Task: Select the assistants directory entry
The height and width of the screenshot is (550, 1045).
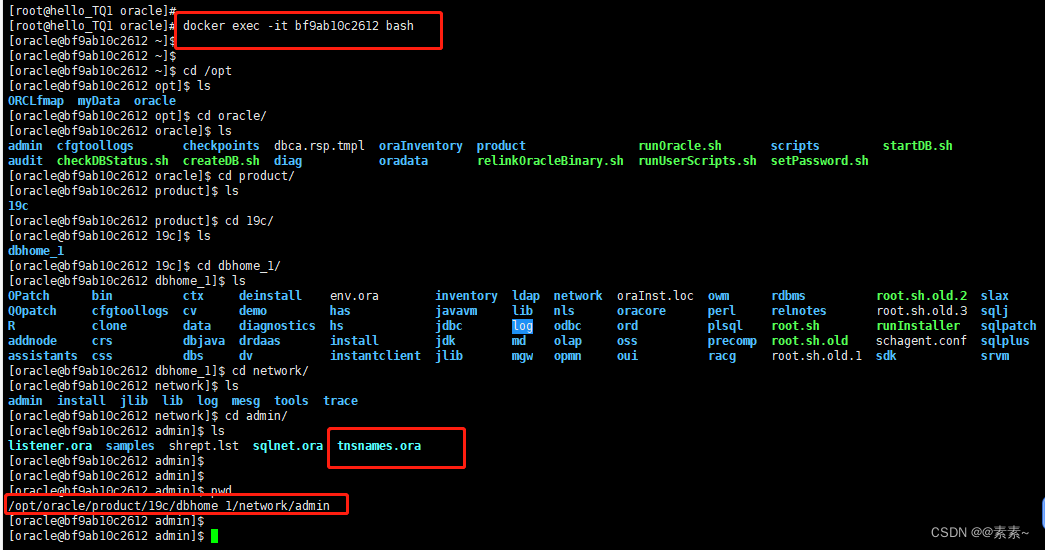Action: [43, 356]
